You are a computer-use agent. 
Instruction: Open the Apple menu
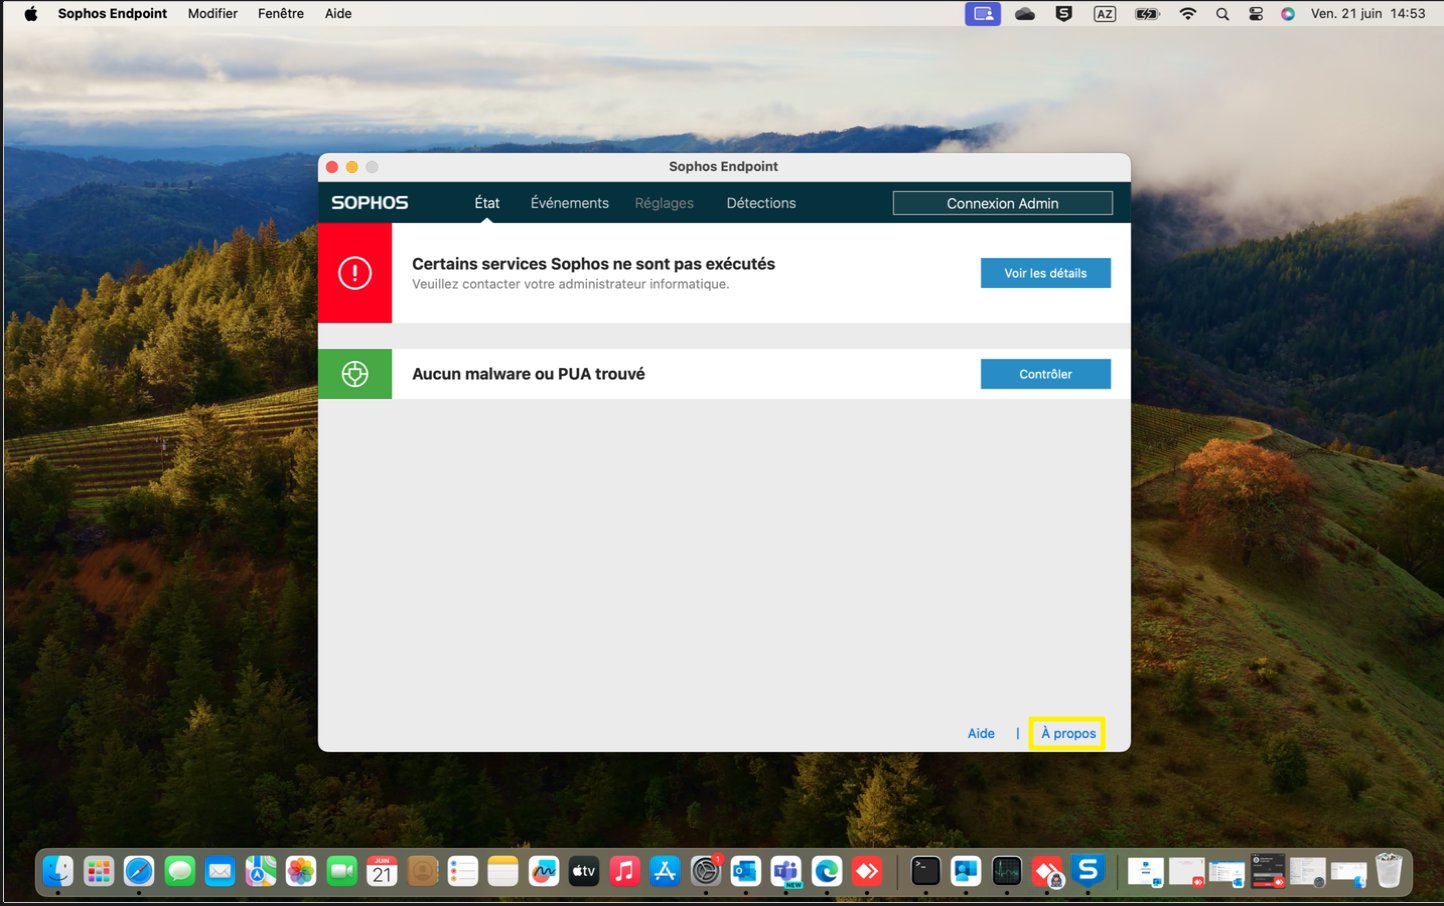point(30,14)
